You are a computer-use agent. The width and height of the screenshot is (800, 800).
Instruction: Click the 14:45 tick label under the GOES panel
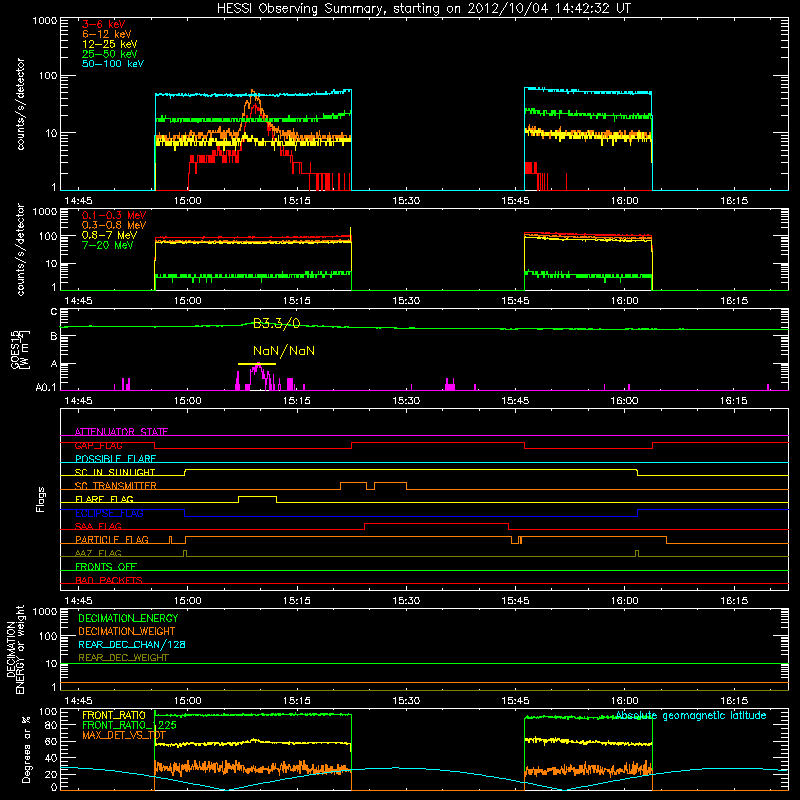pyautogui.click(x=78, y=401)
